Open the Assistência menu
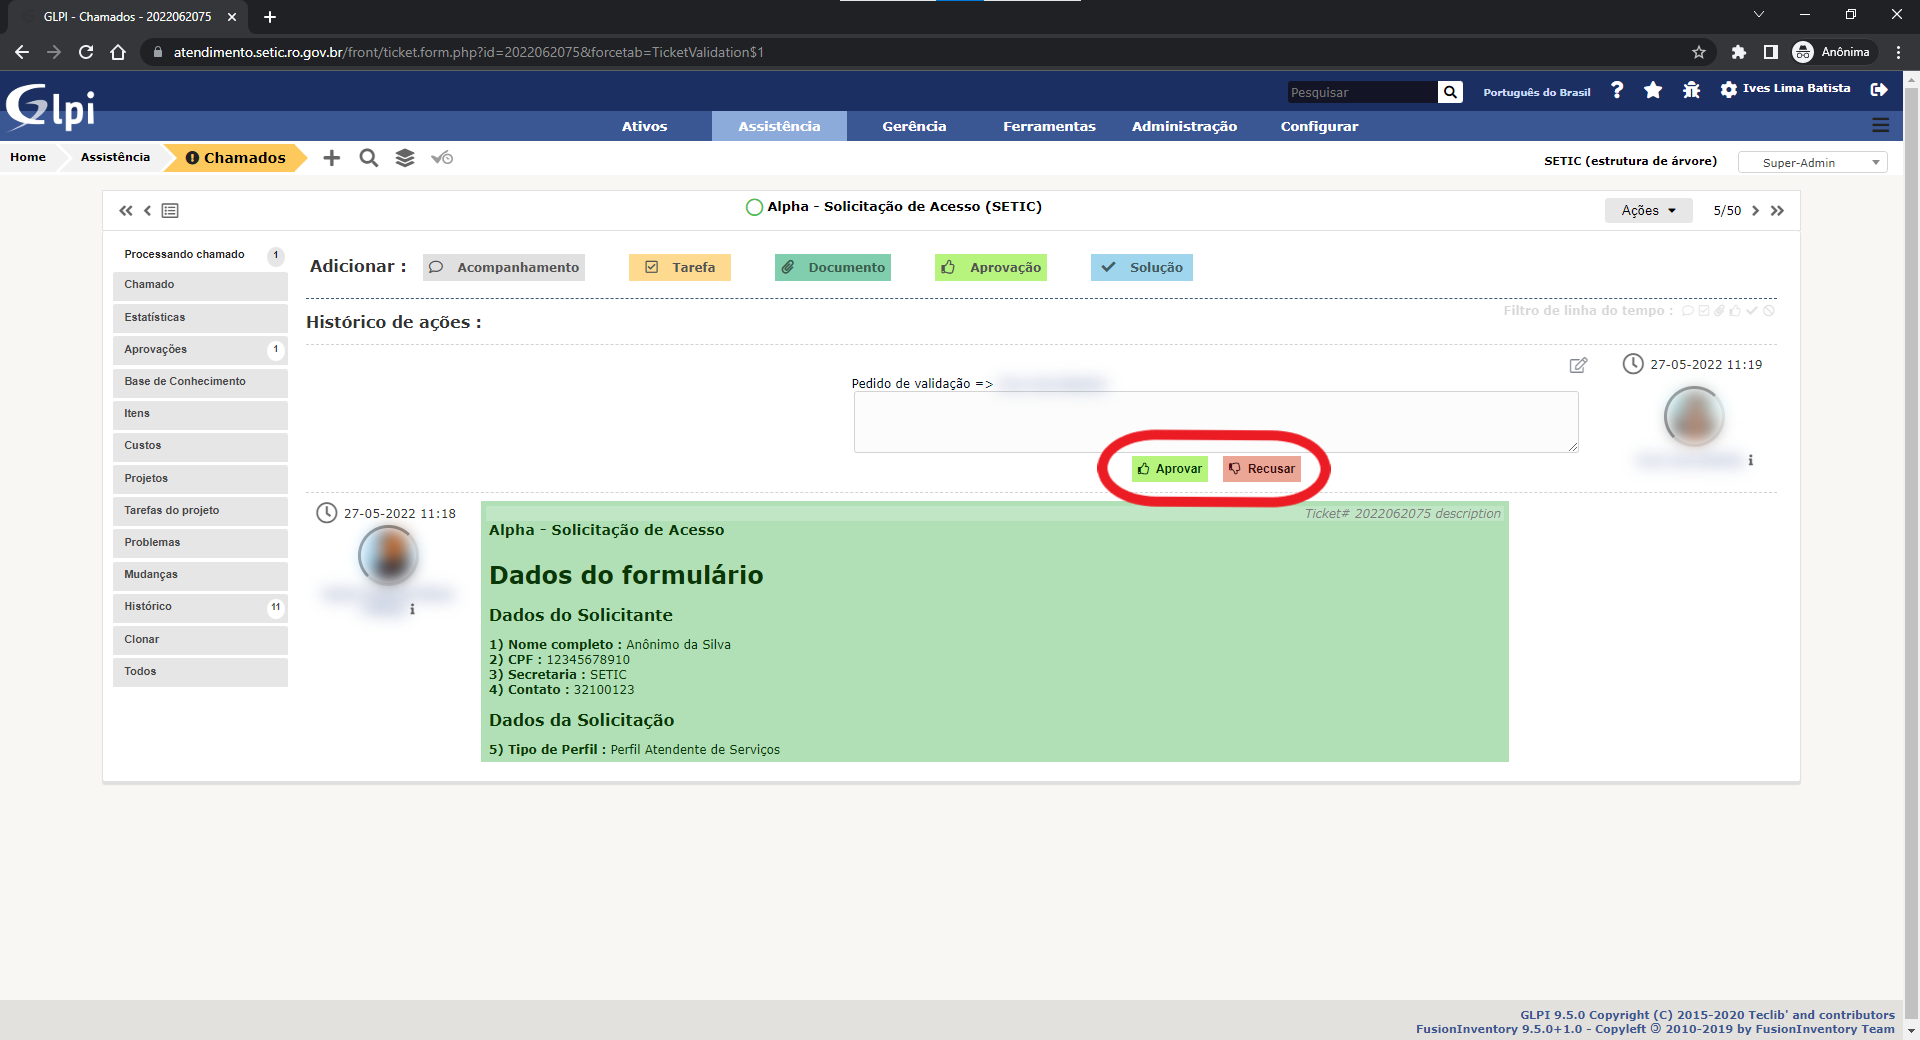The height and width of the screenshot is (1040, 1920). (x=779, y=126)
